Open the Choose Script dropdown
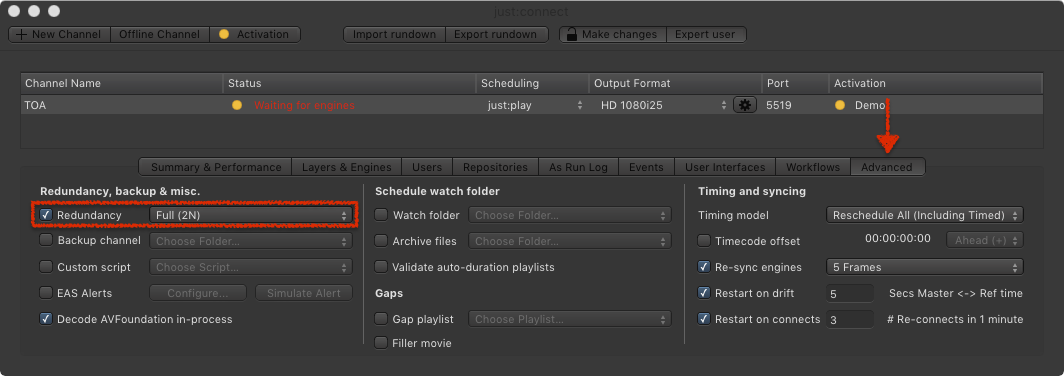Image resolution: width=1064 pixels, height=376 pixels. 251,267
